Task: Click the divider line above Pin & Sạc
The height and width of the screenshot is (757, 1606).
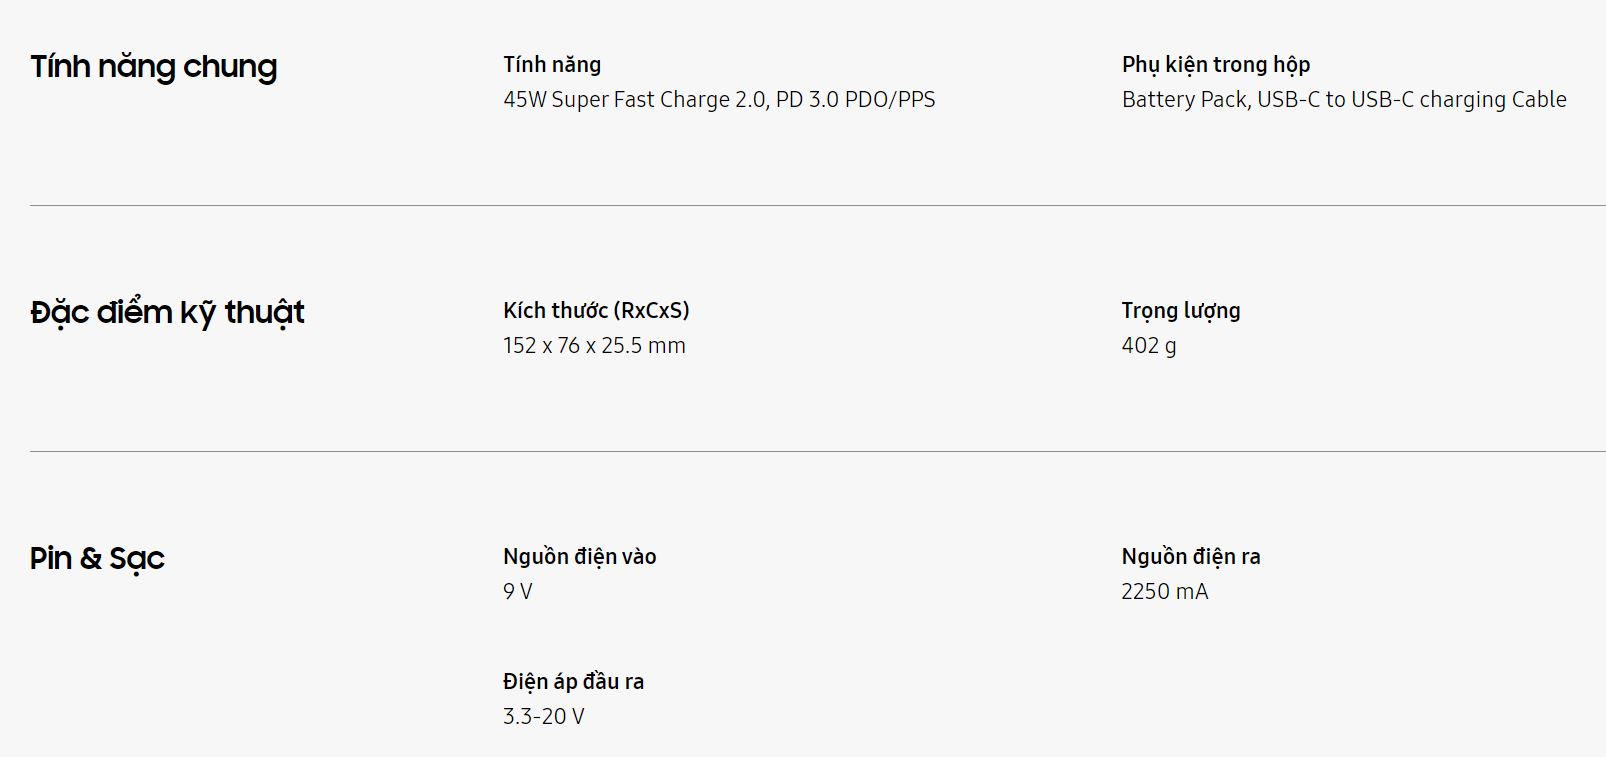Action: [818, 451]
